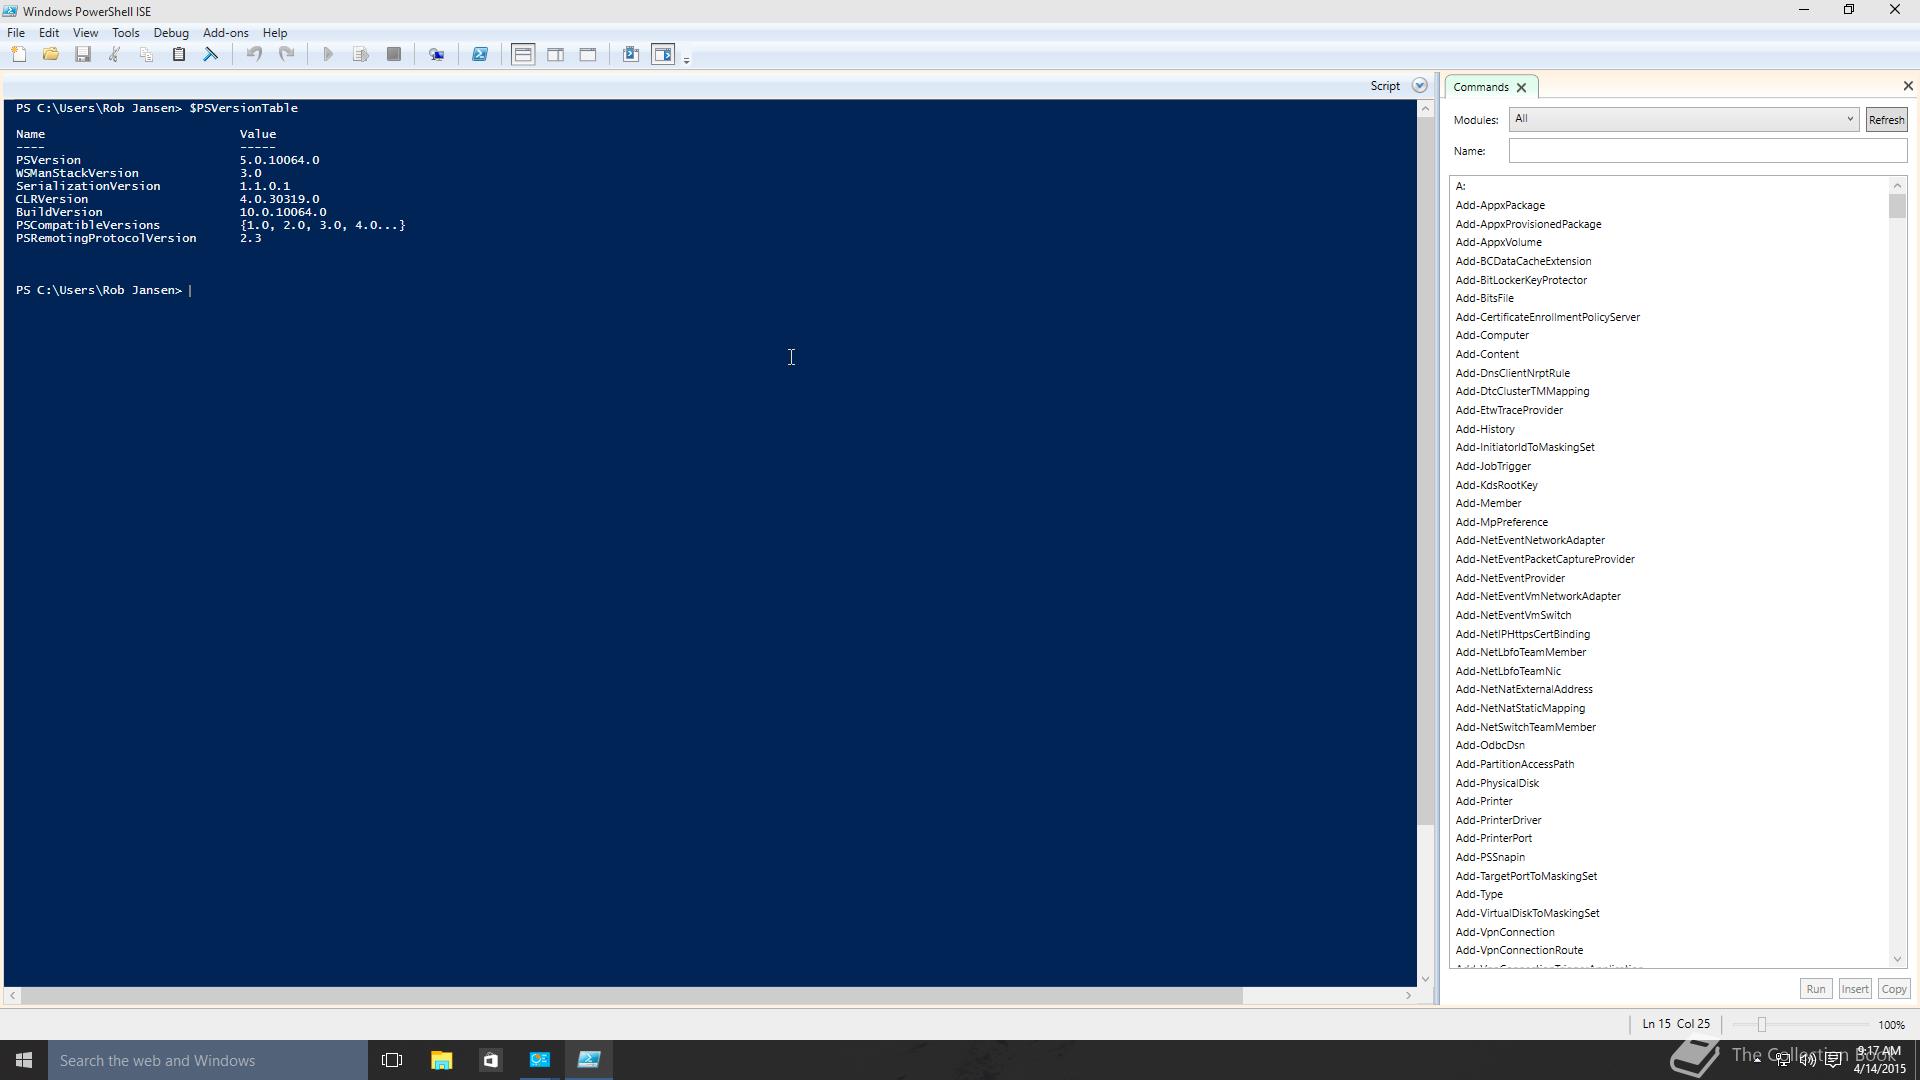Redo the last action
This screenshot has width=1920, height=1080.
[286, 55]
